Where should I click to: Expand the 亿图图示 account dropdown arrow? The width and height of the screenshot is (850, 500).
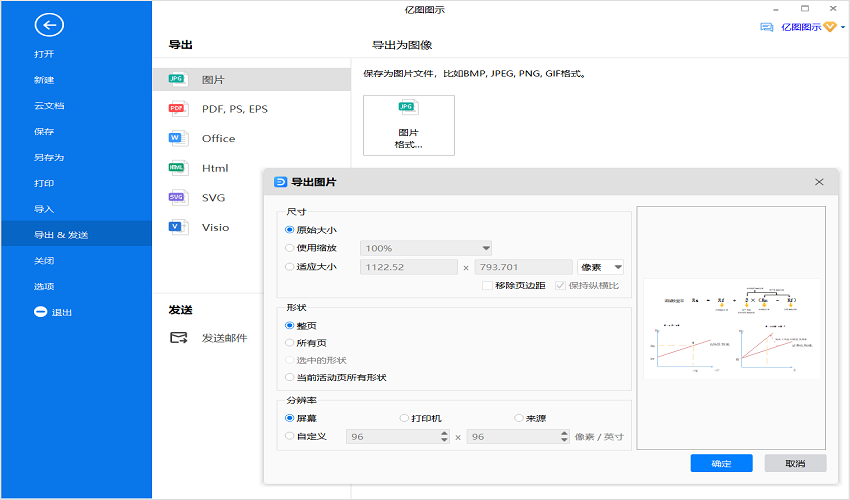(843, 27)
